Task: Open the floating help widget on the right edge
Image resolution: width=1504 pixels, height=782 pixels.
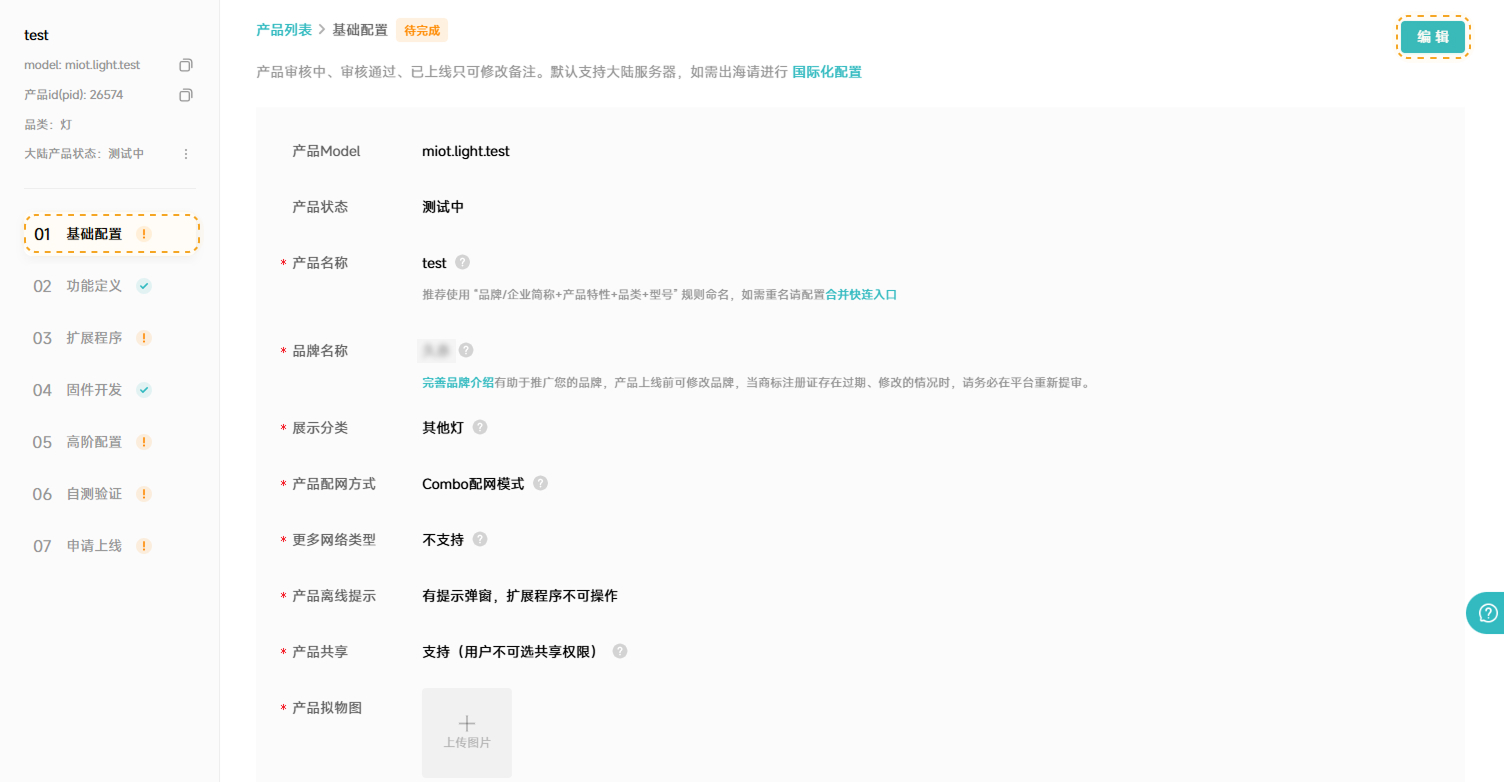Action: (1486, 612)
